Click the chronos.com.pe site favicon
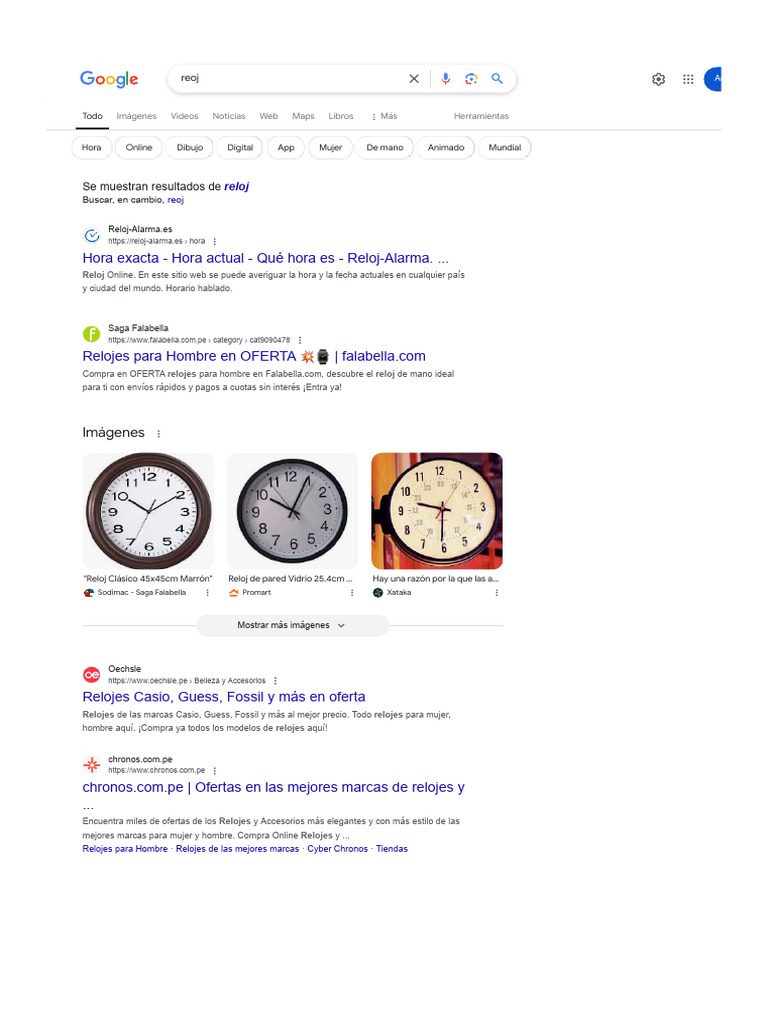The image size is (768, 1024). pos(91,765)
